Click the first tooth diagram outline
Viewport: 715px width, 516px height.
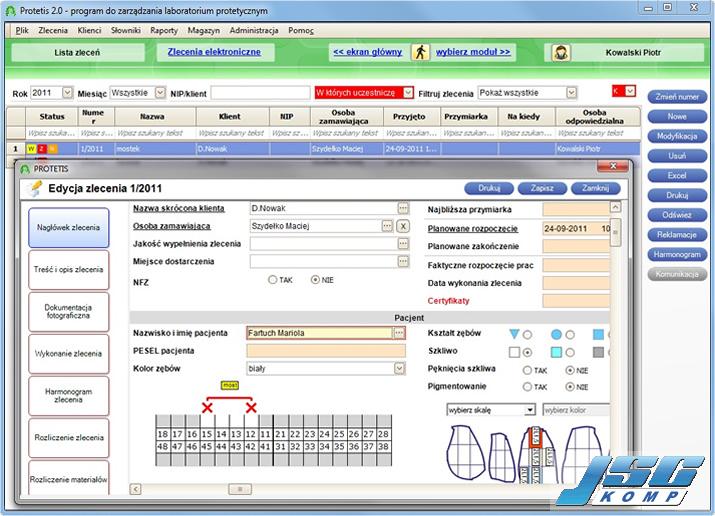[x=465, y=452]
